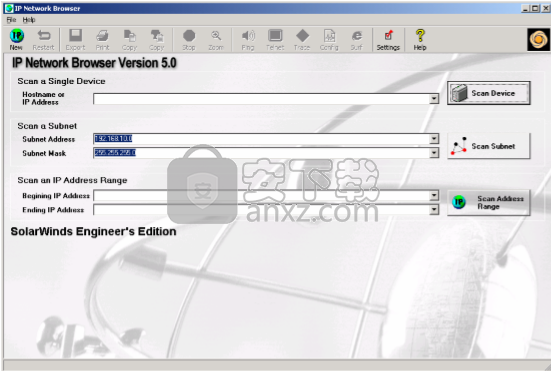
Task: Click the Scan Subnet button
Action: tap(488, 146)
